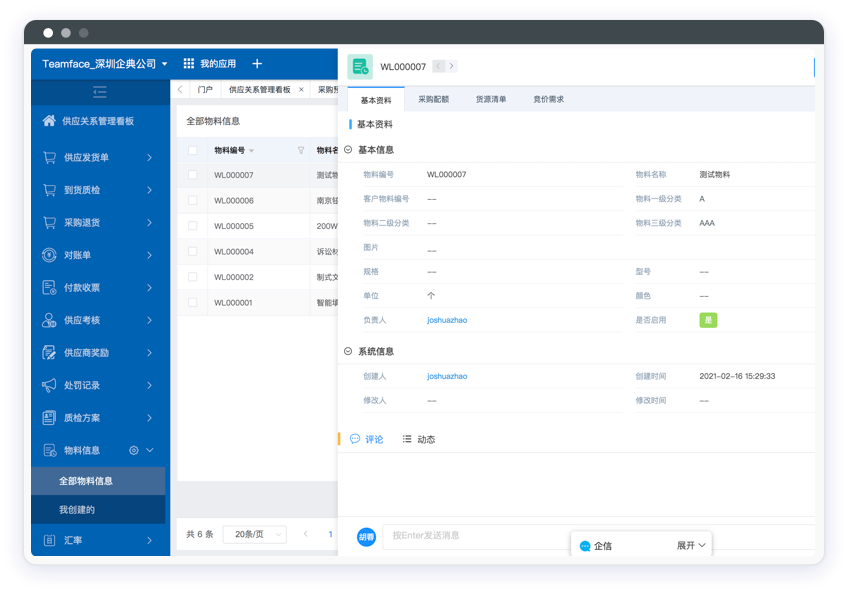848x592 pixels.
Task: Click the cart icon next to 到货质检
Action: coord(49,190)
